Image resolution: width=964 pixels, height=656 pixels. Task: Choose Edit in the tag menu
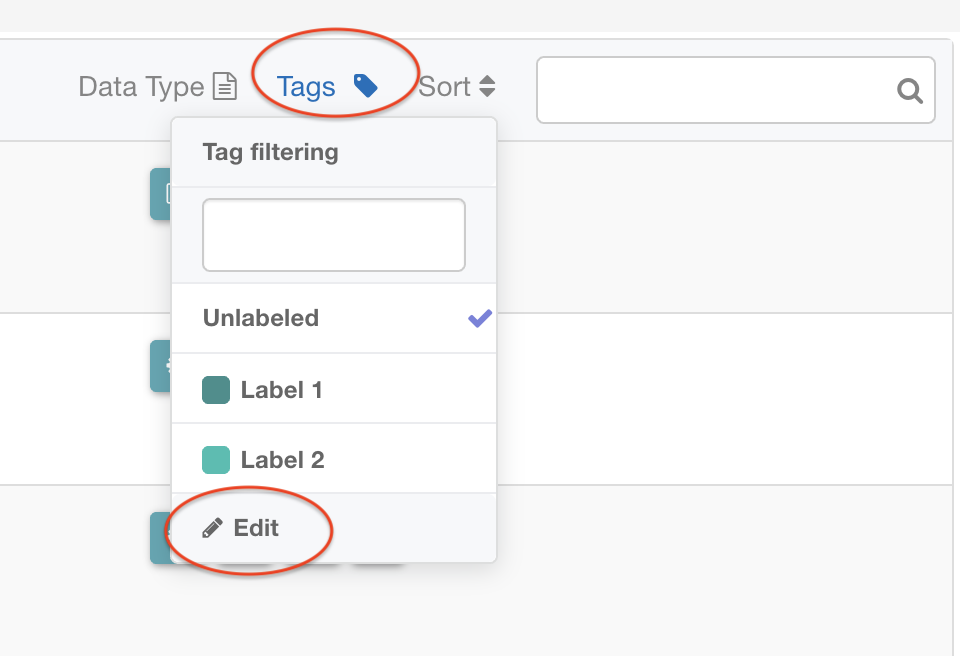pyautogui.click(x=256, y=528)
